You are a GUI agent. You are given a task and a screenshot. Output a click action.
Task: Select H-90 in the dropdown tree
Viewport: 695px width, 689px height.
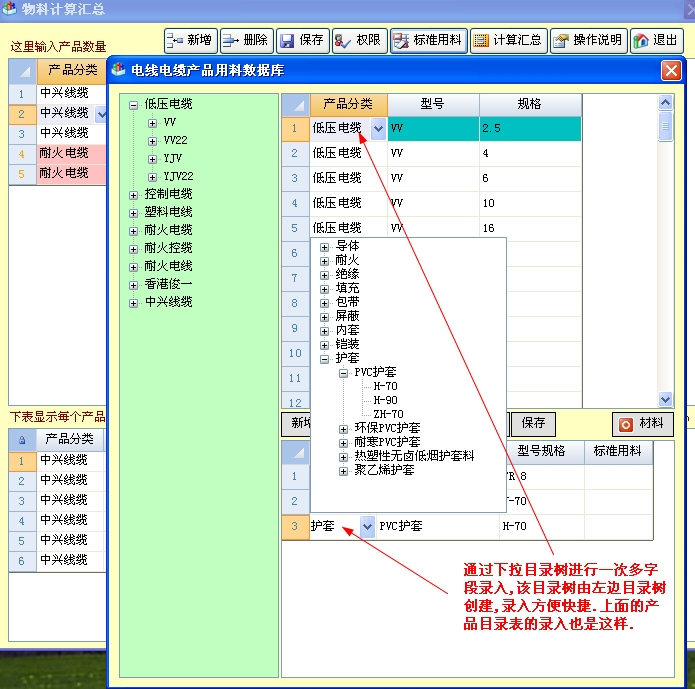point(386,400)
